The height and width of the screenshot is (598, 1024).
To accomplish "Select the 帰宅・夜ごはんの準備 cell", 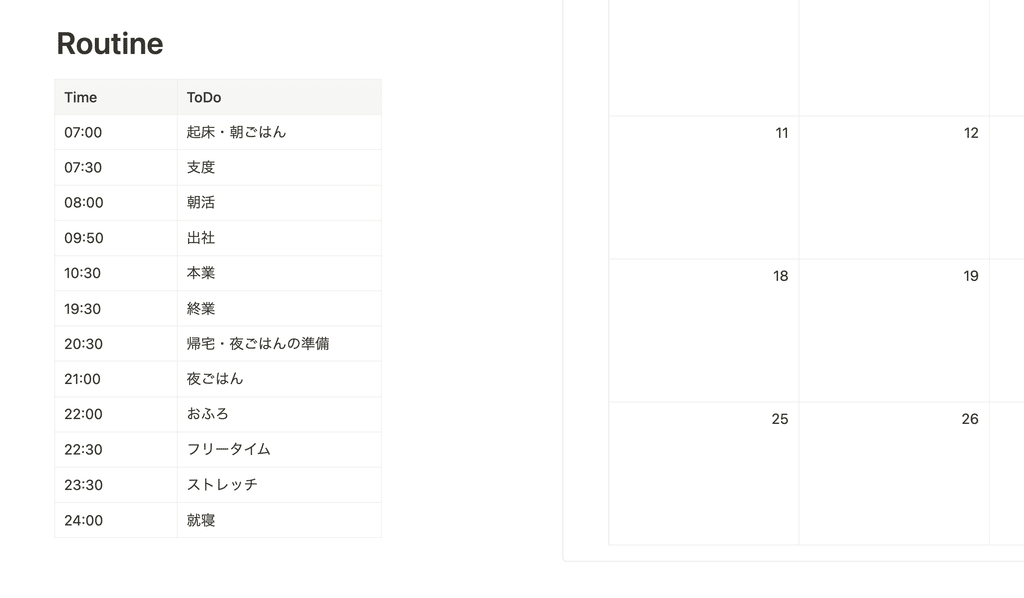I will click(279, 344).
